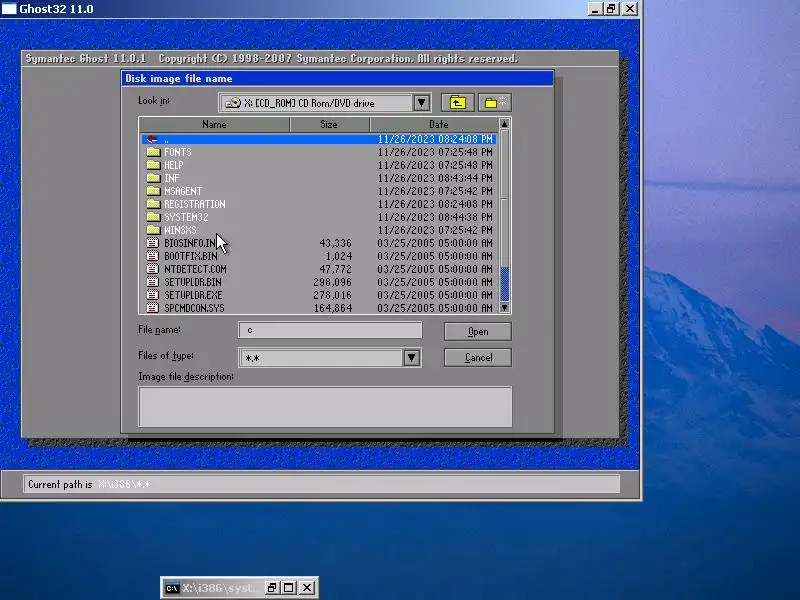Click the Open button
This screenshot has height=600, width=800.
(478, 332)
